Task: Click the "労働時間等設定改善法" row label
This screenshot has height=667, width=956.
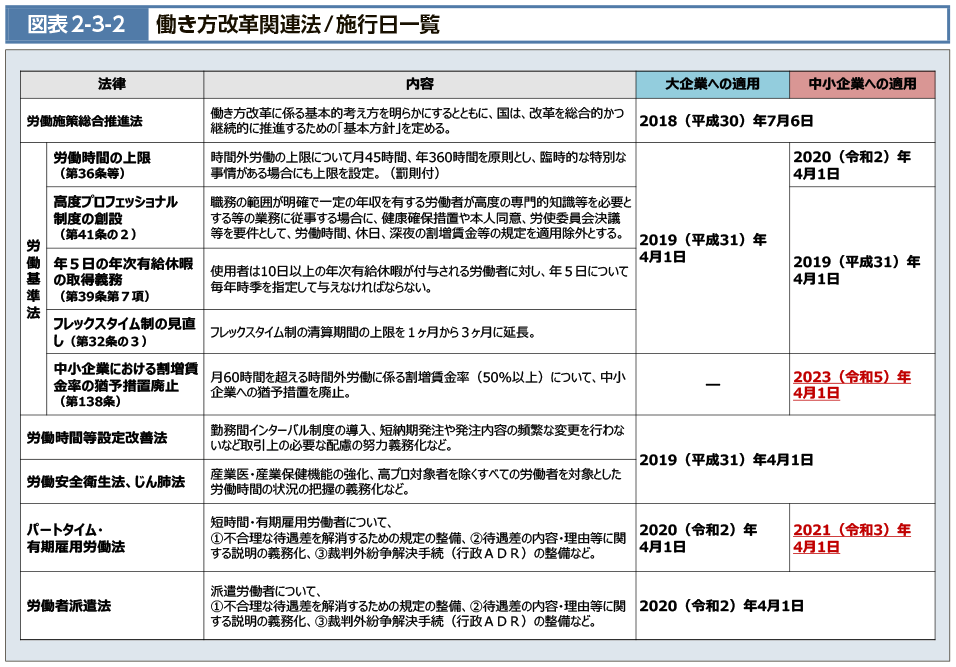Action: [x=96, y=438]
